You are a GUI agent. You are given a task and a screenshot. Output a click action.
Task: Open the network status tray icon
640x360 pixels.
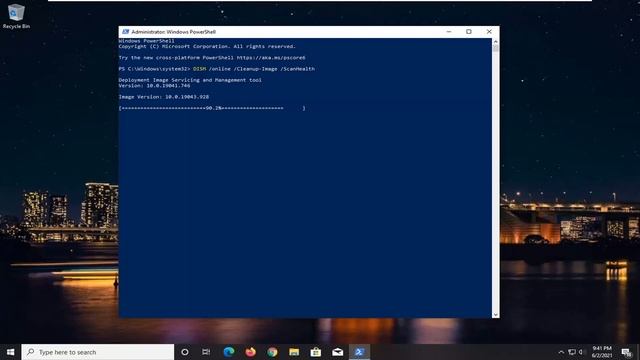572,352
